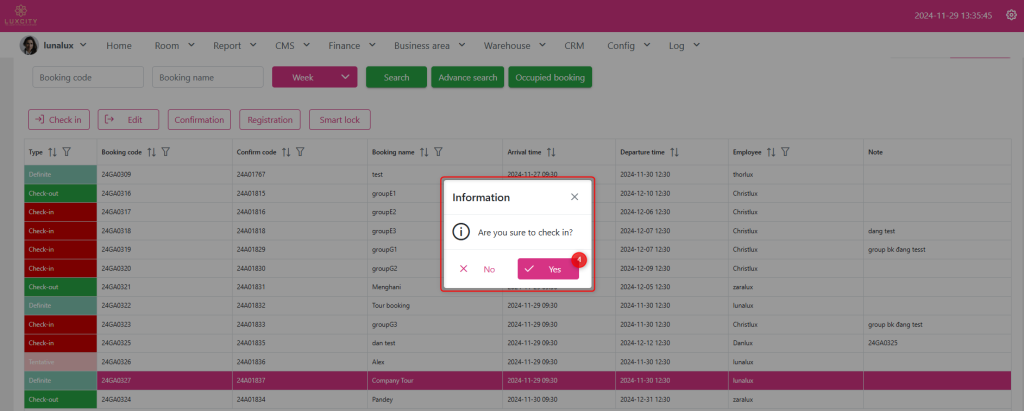1024x411 pixels.
Task: Sort by Departure time arrows
Action: tap(674, 152)
